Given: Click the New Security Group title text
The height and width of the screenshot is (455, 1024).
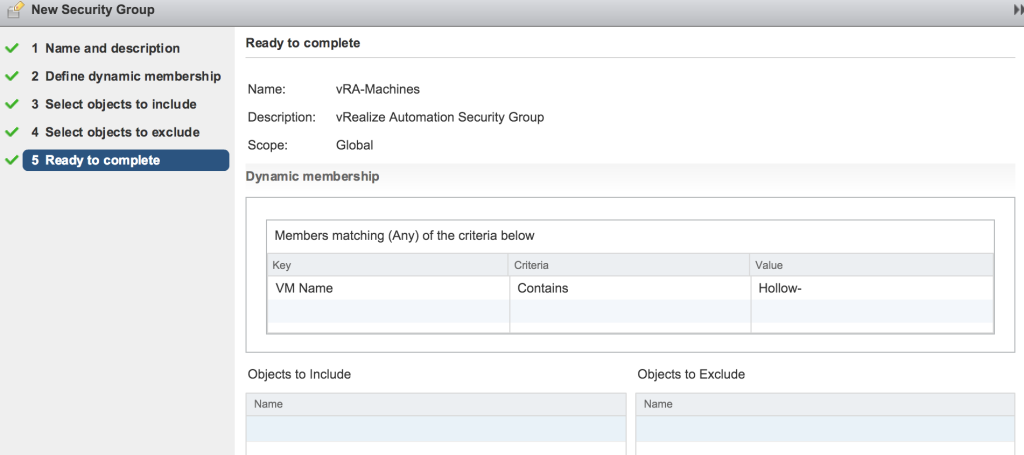Looking at the screenshot, I should (93, 10).
